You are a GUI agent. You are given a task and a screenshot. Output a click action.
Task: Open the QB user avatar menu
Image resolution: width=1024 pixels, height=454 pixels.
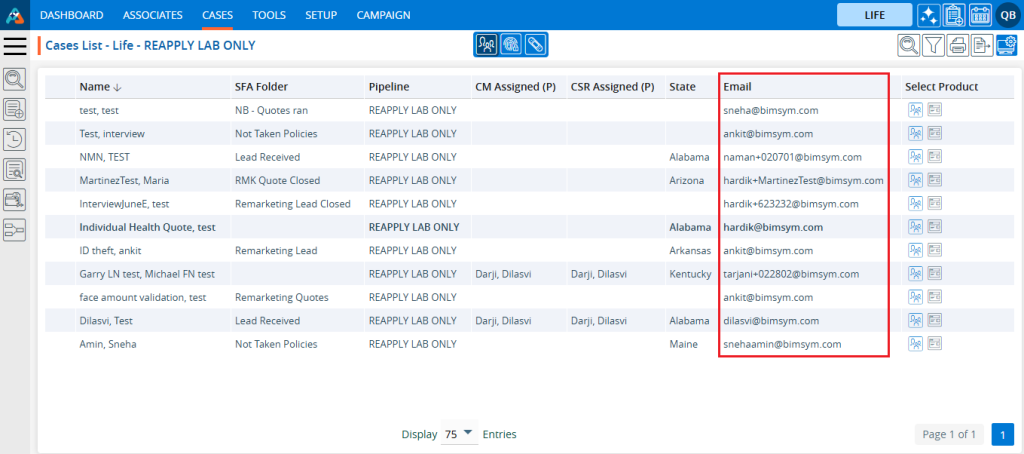[x=1006, y=15]
